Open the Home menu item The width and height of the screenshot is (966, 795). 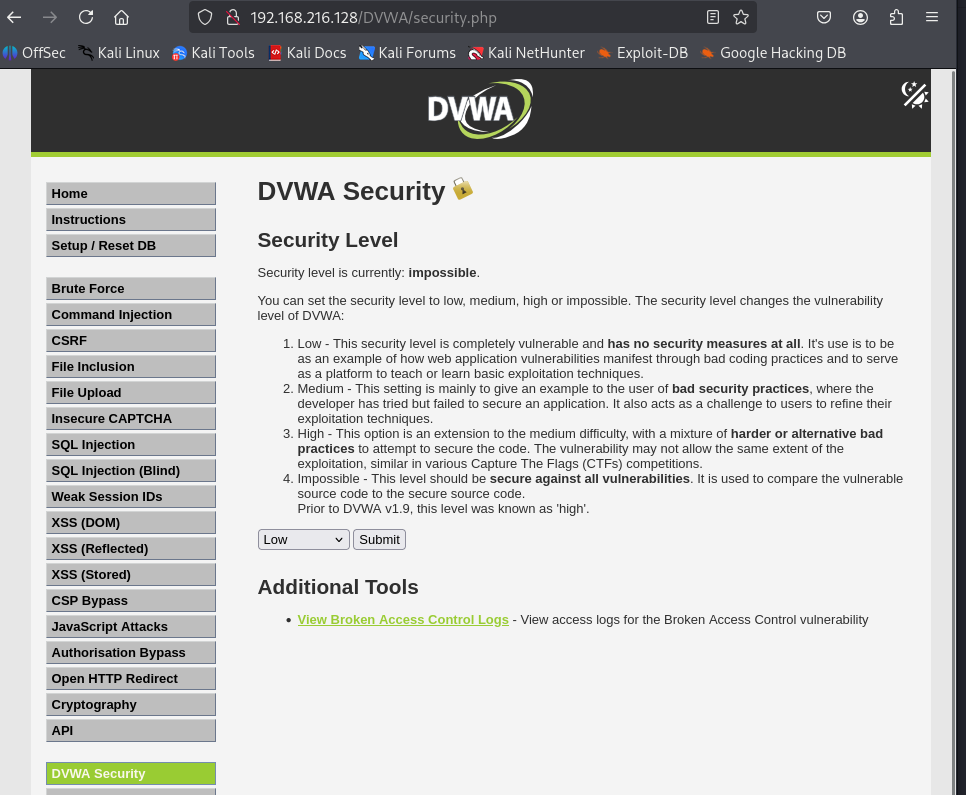(131, 194)
